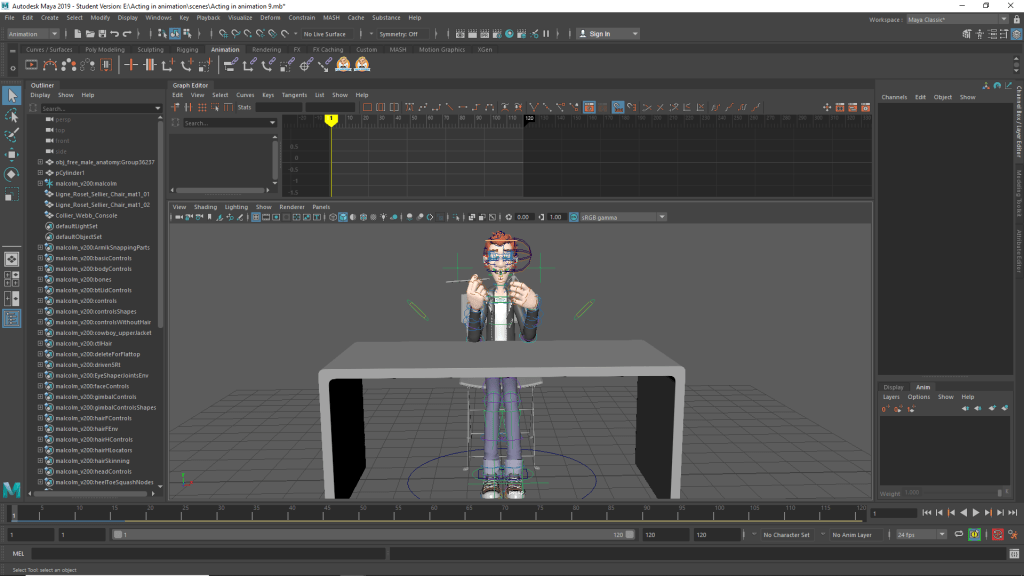This screenshot has height=576, width=1024.
Task: Toggle playback looping mode
Action: (958, 535)
